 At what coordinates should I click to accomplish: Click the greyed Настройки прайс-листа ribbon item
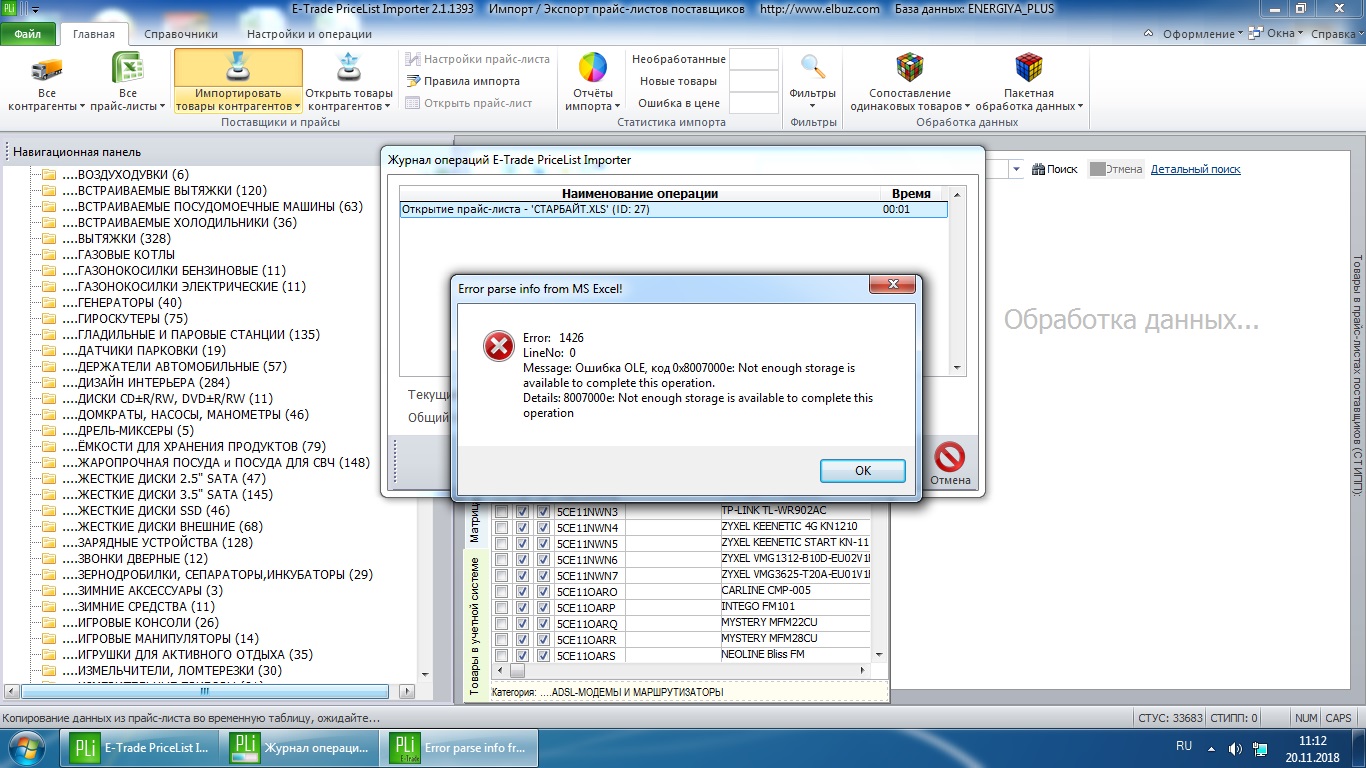coord(478,59)
